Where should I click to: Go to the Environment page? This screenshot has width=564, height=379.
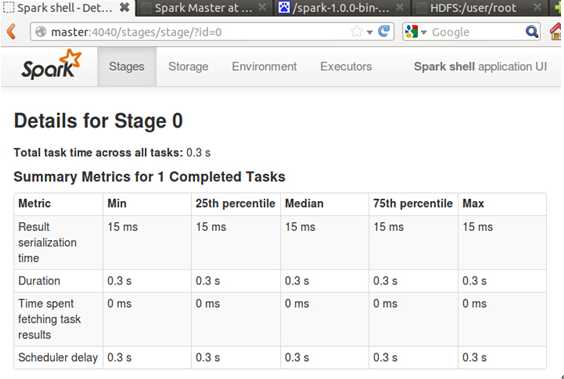(264, 67)
